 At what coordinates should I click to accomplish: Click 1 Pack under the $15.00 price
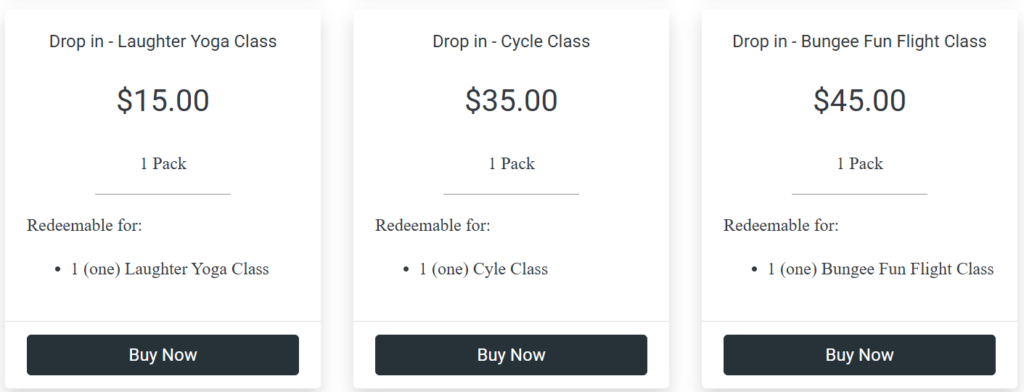163,163
